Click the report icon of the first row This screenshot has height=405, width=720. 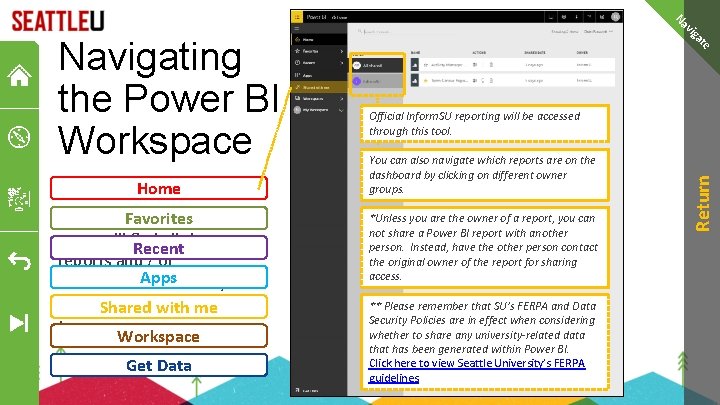(415, 65)
